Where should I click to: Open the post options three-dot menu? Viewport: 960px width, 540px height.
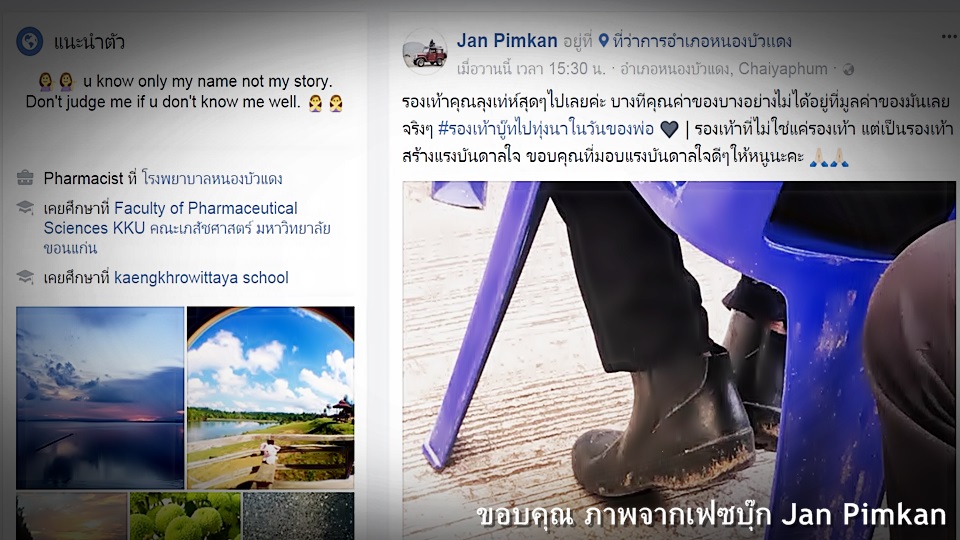[x=950, y=37]
